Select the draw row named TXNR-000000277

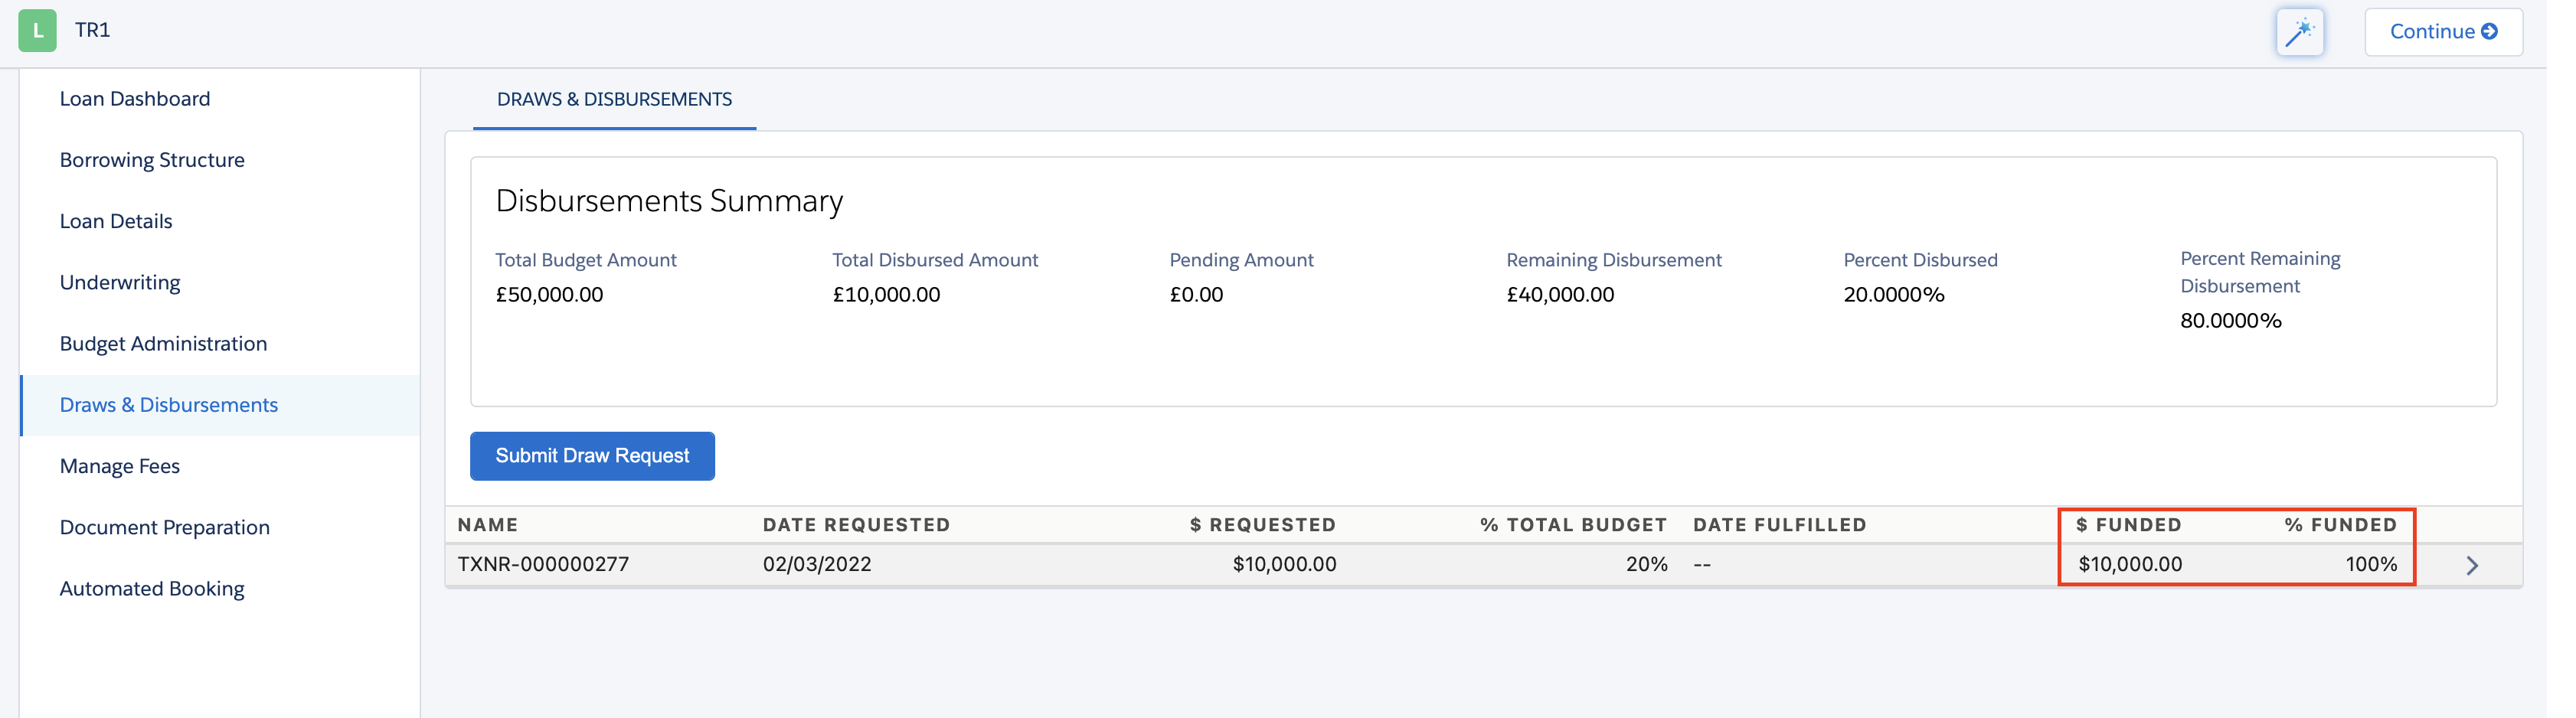click(x=543, y=564)
